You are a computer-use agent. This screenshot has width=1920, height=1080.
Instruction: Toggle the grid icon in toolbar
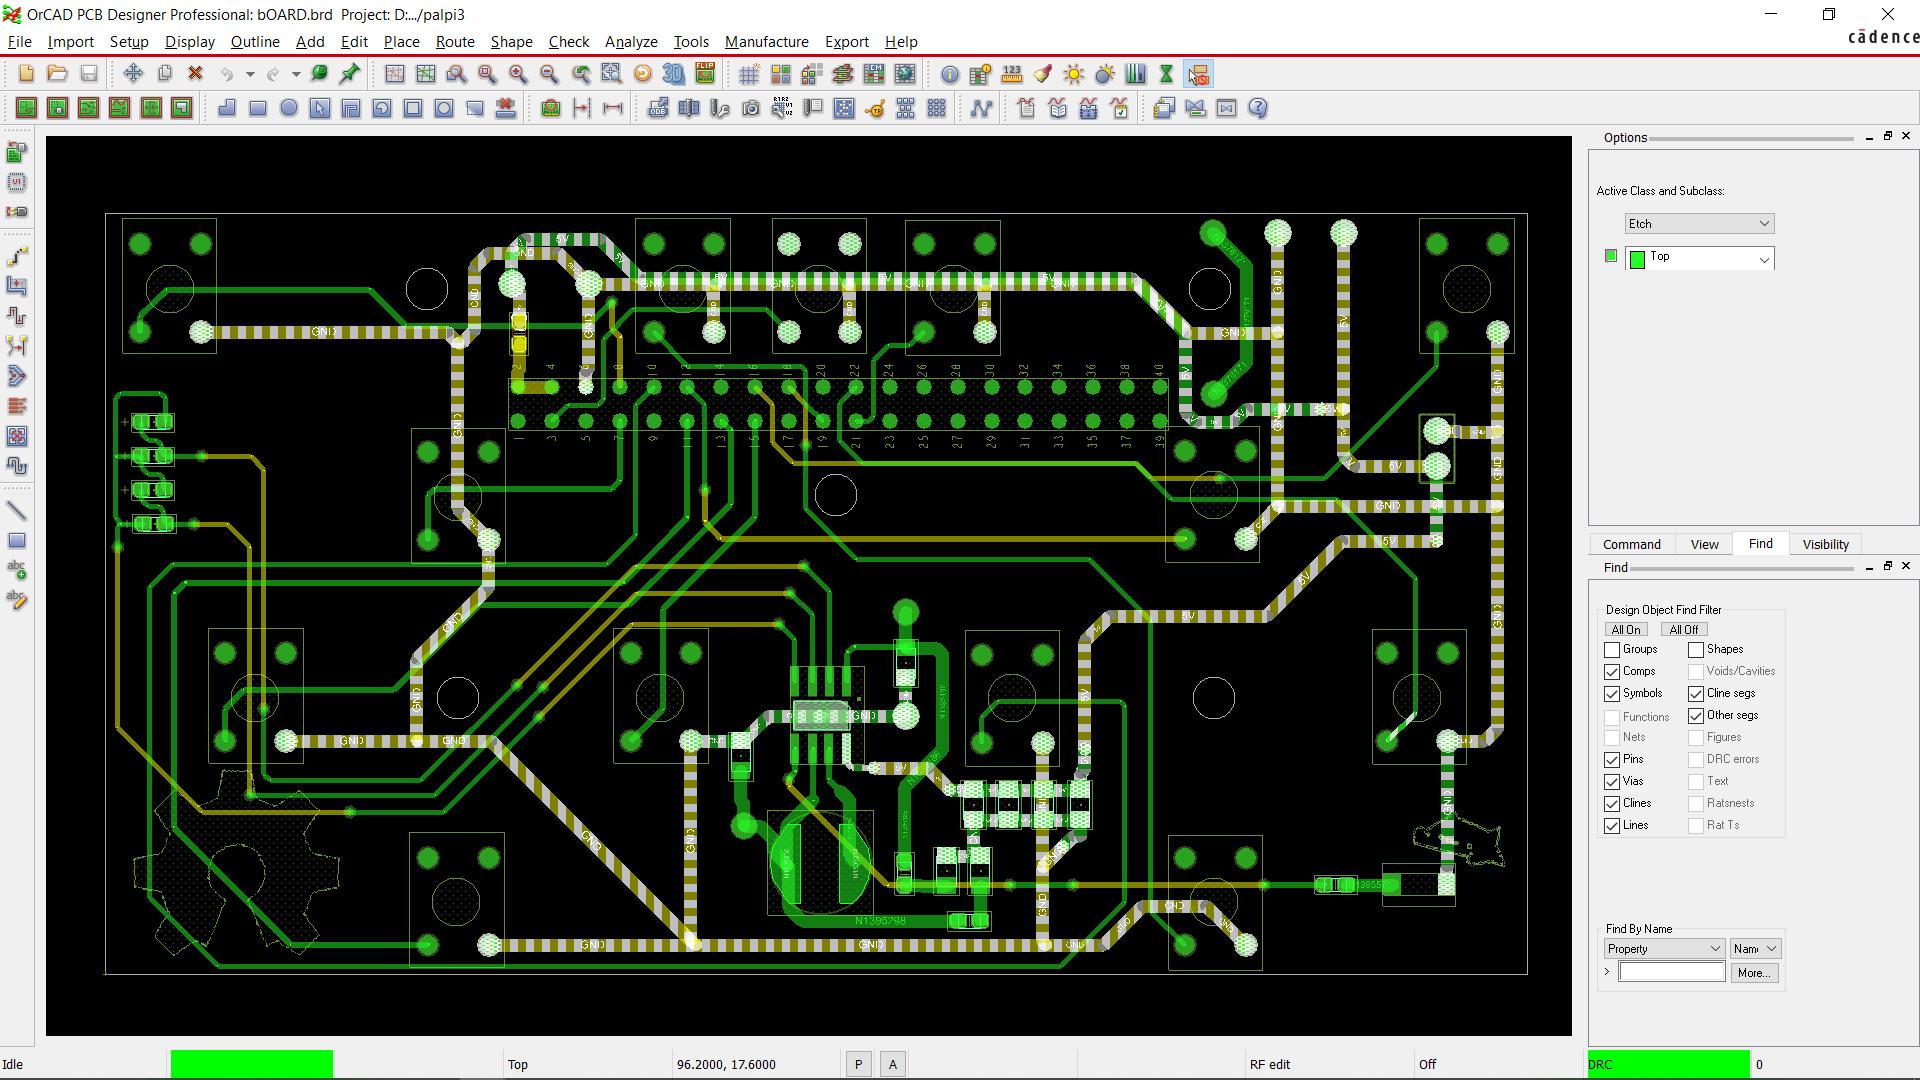coord(749,74)
